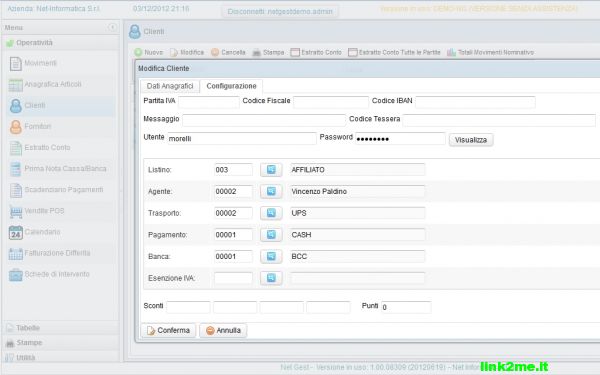Open the Listino lookup search icon
Image resolution: width=600 pixels, height=375 pixels.
271,170
